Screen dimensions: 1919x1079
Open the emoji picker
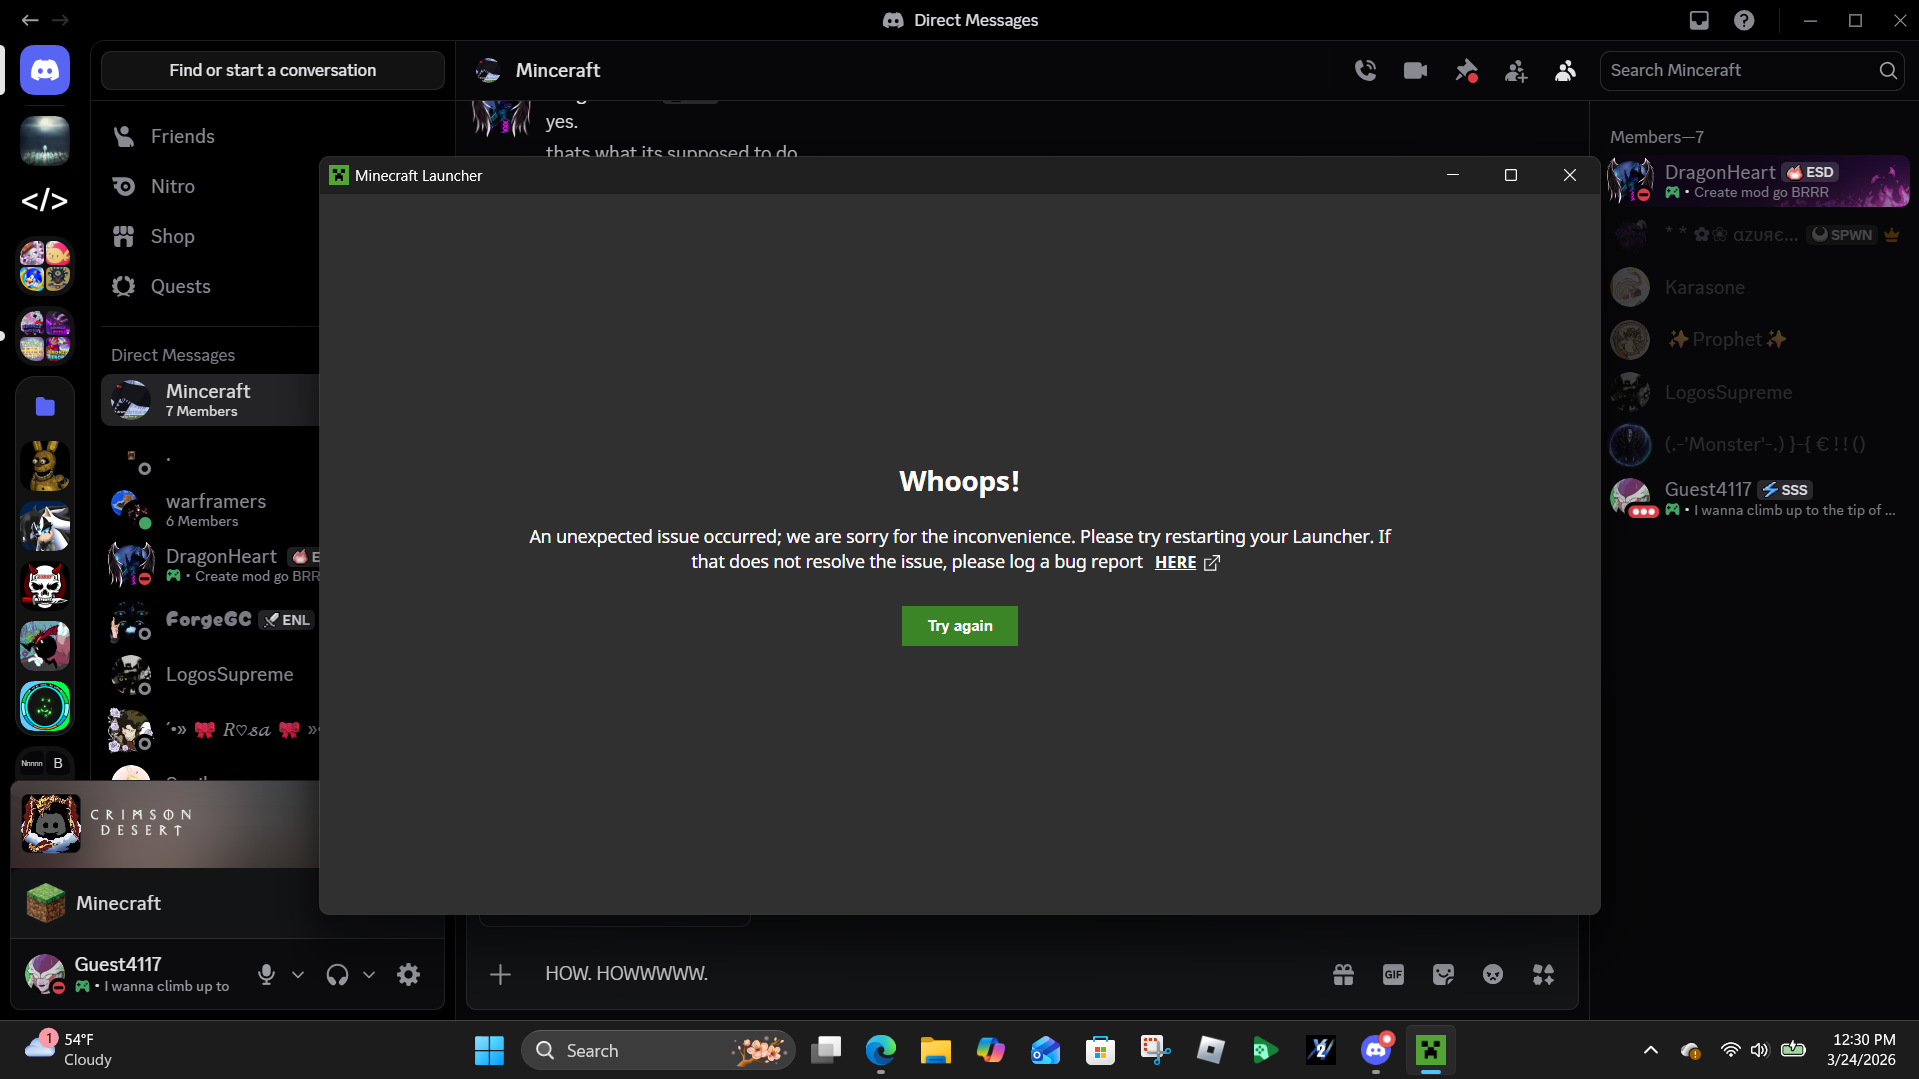coord(1493,974)
